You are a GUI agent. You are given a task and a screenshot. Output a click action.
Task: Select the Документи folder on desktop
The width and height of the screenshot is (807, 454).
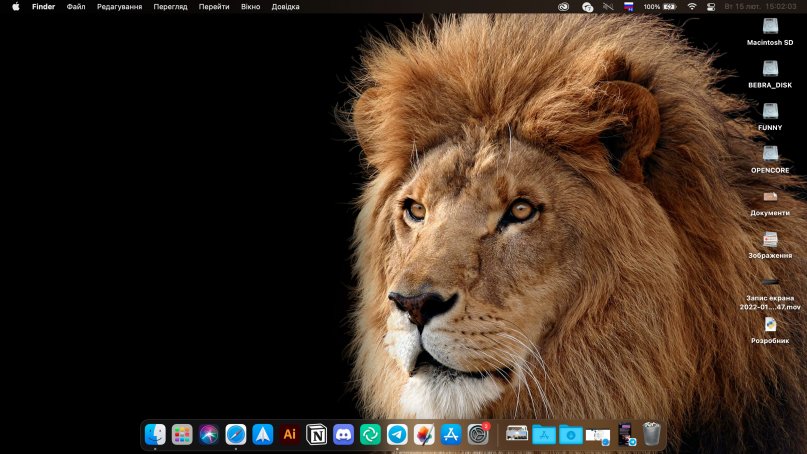pos(770,197)
